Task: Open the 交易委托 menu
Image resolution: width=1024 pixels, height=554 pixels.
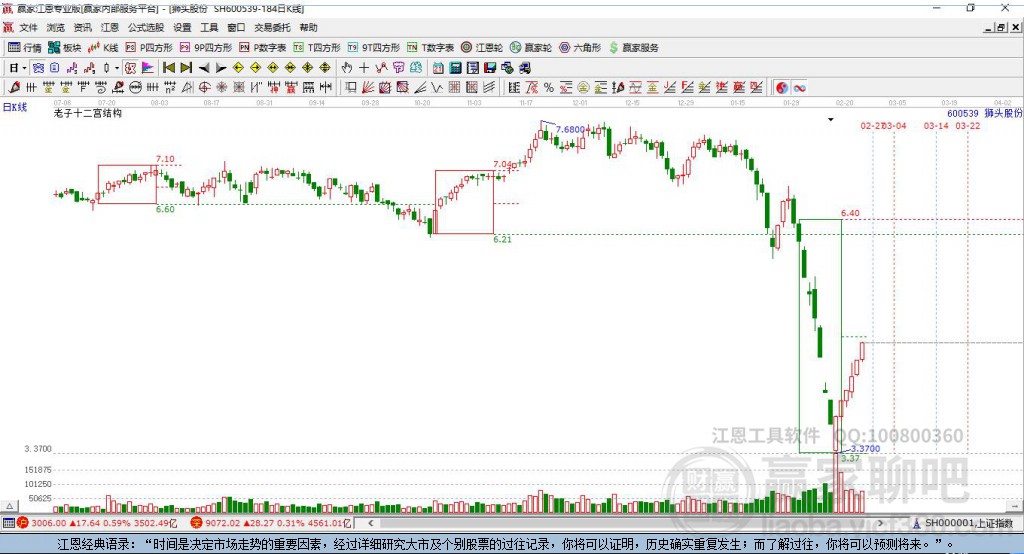Action: pyautogui.click(x=272, y=27)
